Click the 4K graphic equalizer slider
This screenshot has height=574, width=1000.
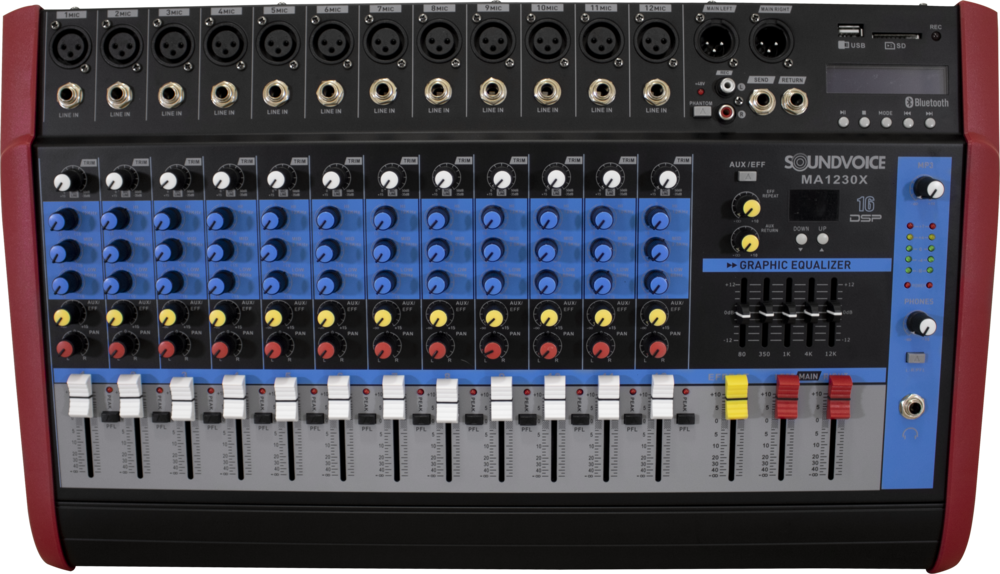(811, 313)
